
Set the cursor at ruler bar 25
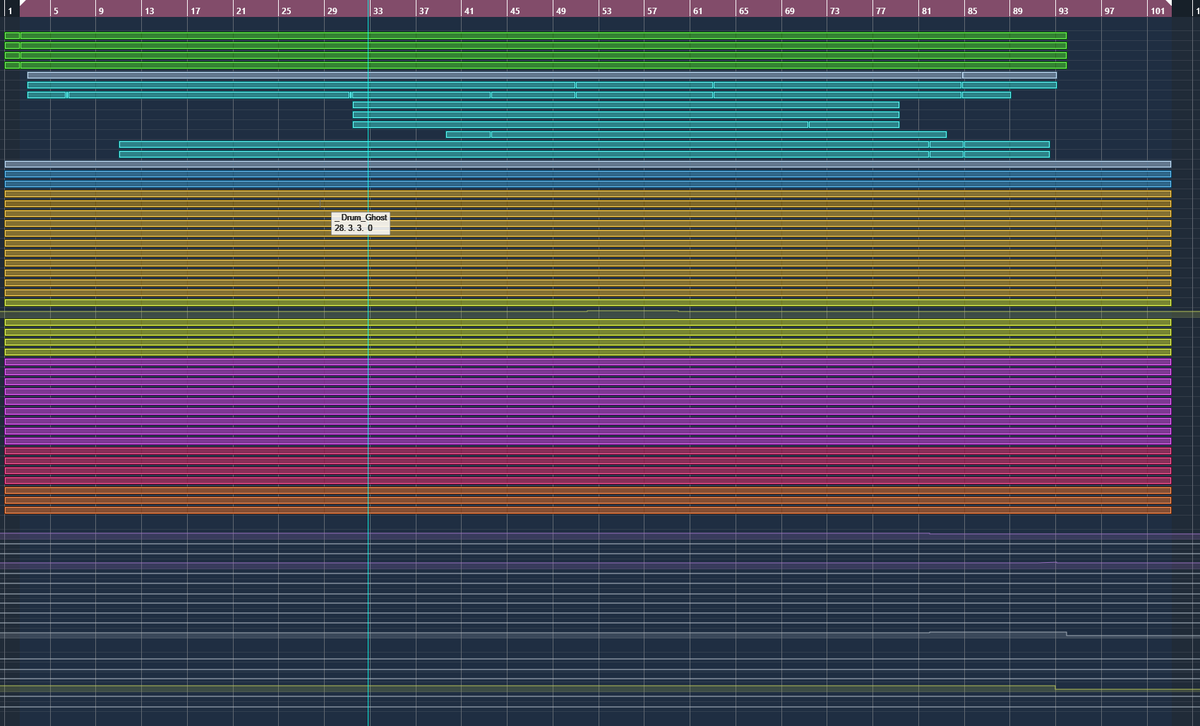tap(286, 11)
